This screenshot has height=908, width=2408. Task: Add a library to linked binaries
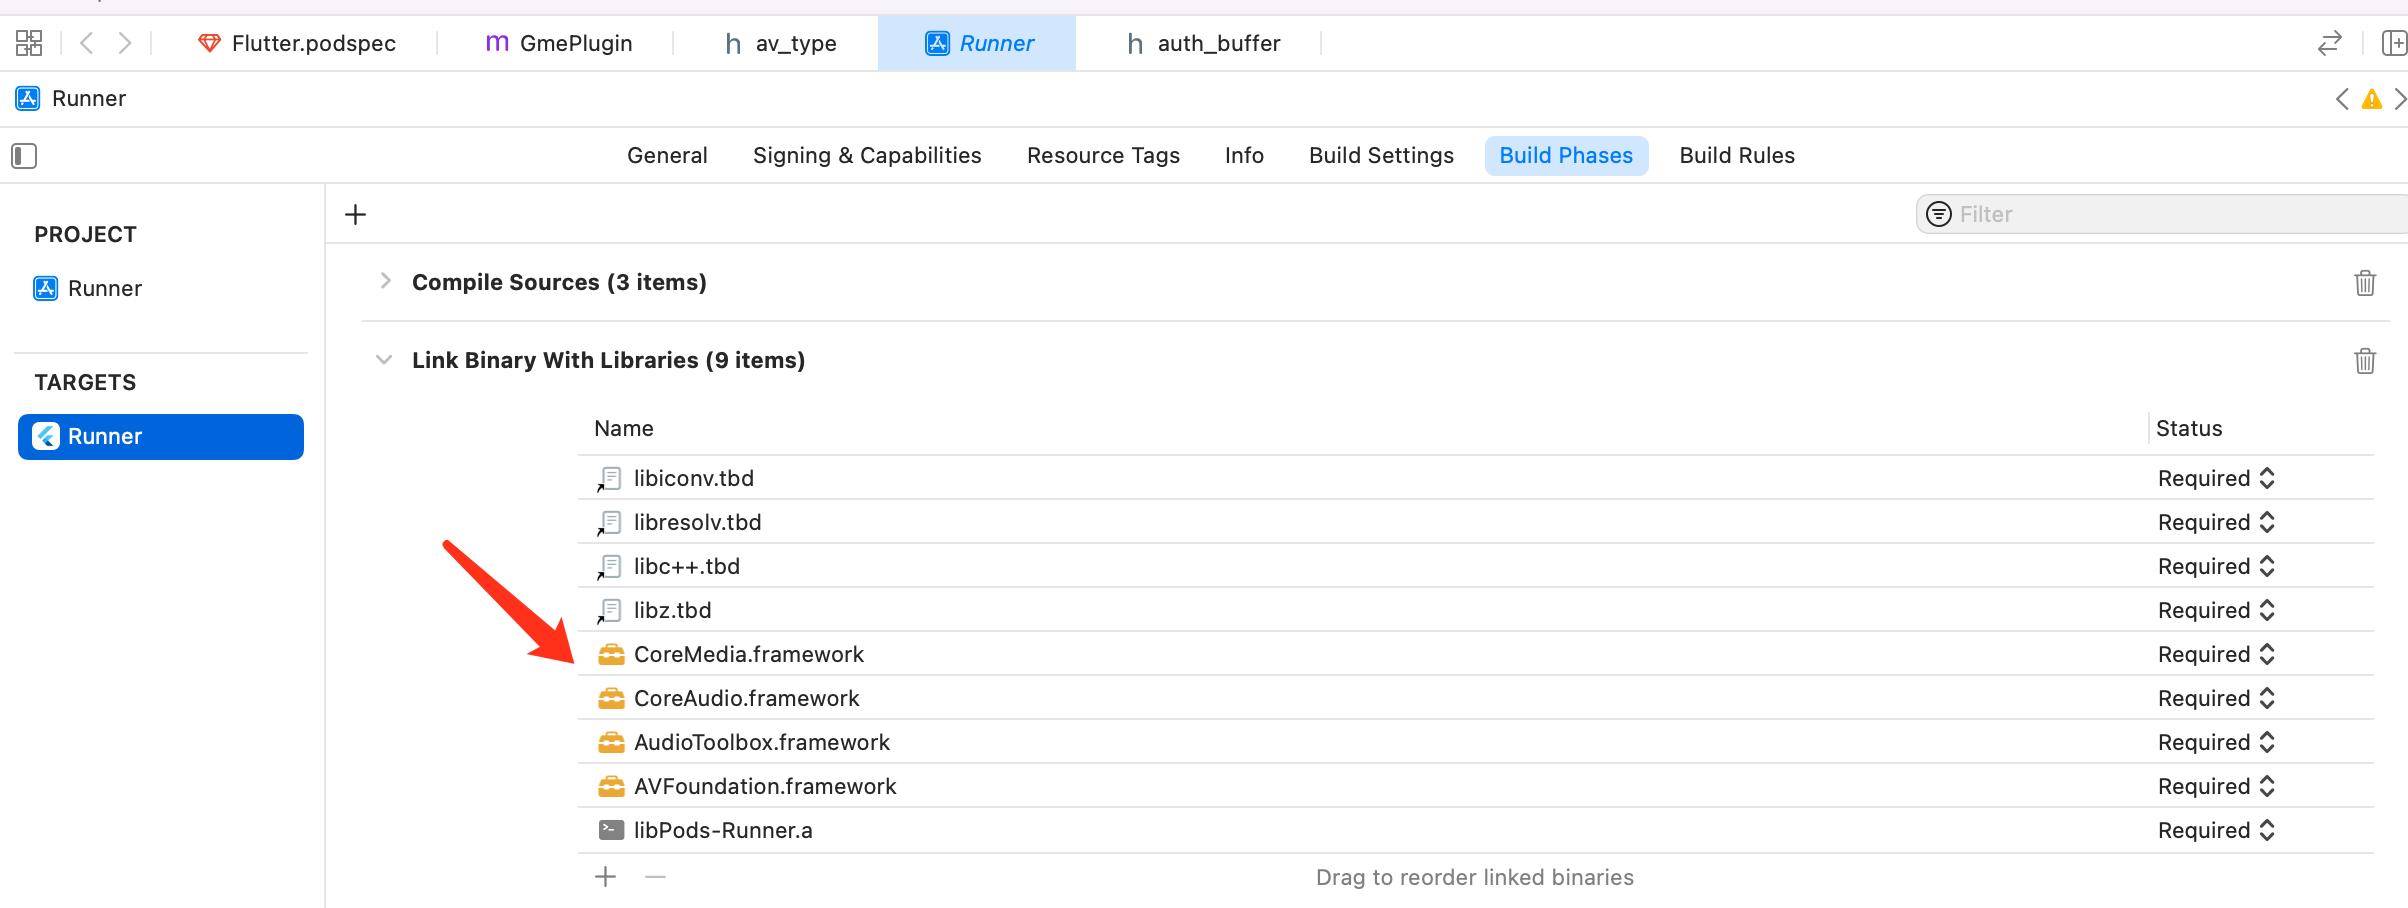(605, 877)
